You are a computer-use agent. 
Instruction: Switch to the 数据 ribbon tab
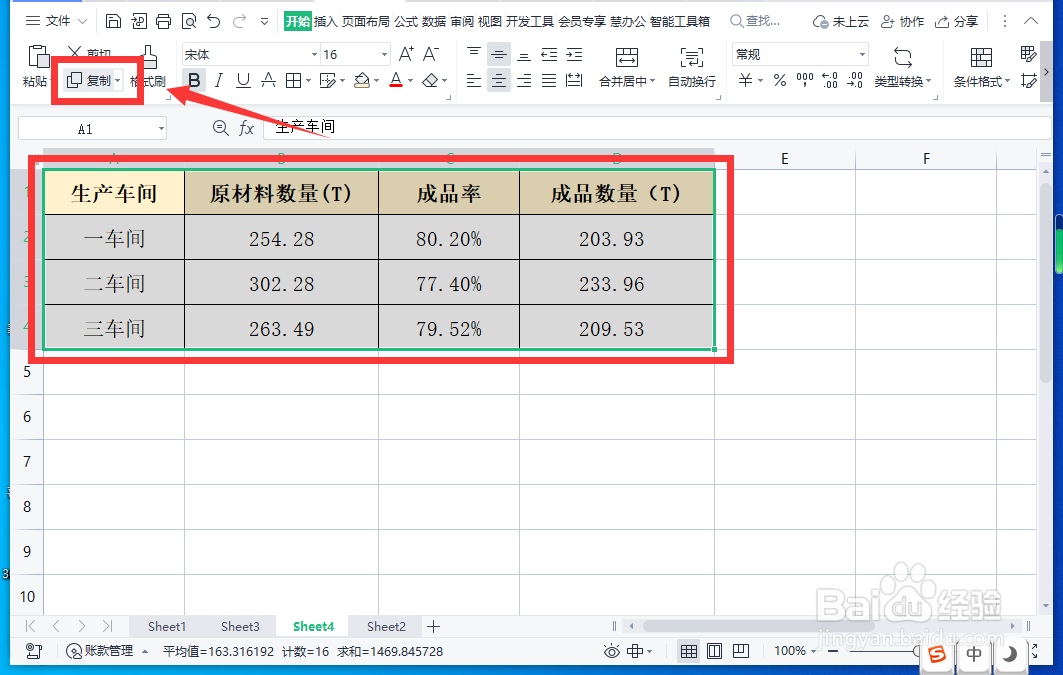coord(433,22)
